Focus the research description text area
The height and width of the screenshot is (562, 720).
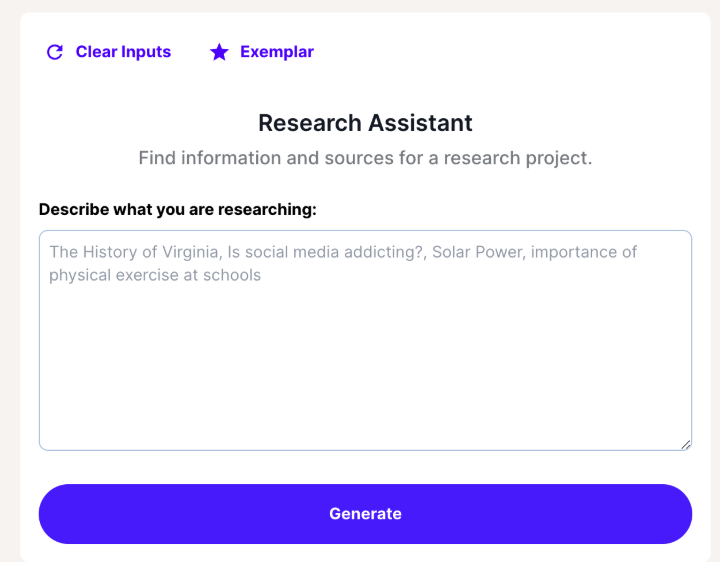[x=365, y=340]
